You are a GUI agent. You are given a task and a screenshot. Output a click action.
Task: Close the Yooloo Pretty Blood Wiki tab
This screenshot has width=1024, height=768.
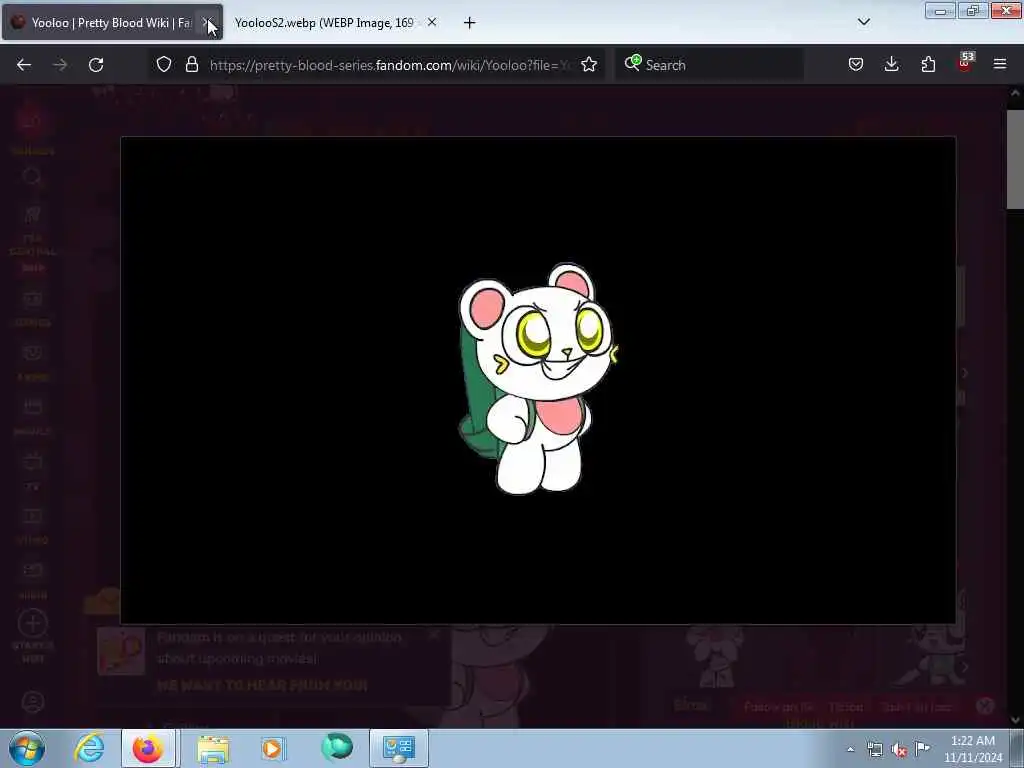[206, 23]
